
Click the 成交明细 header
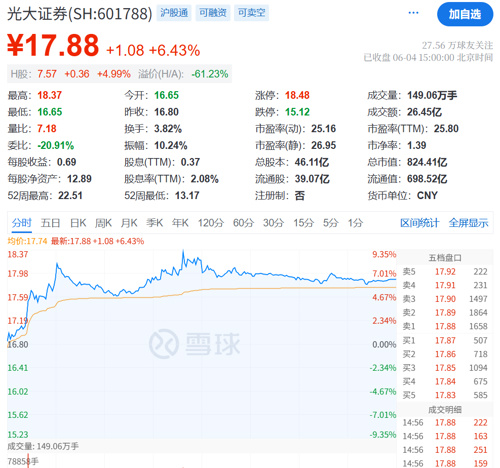(445, 410)
